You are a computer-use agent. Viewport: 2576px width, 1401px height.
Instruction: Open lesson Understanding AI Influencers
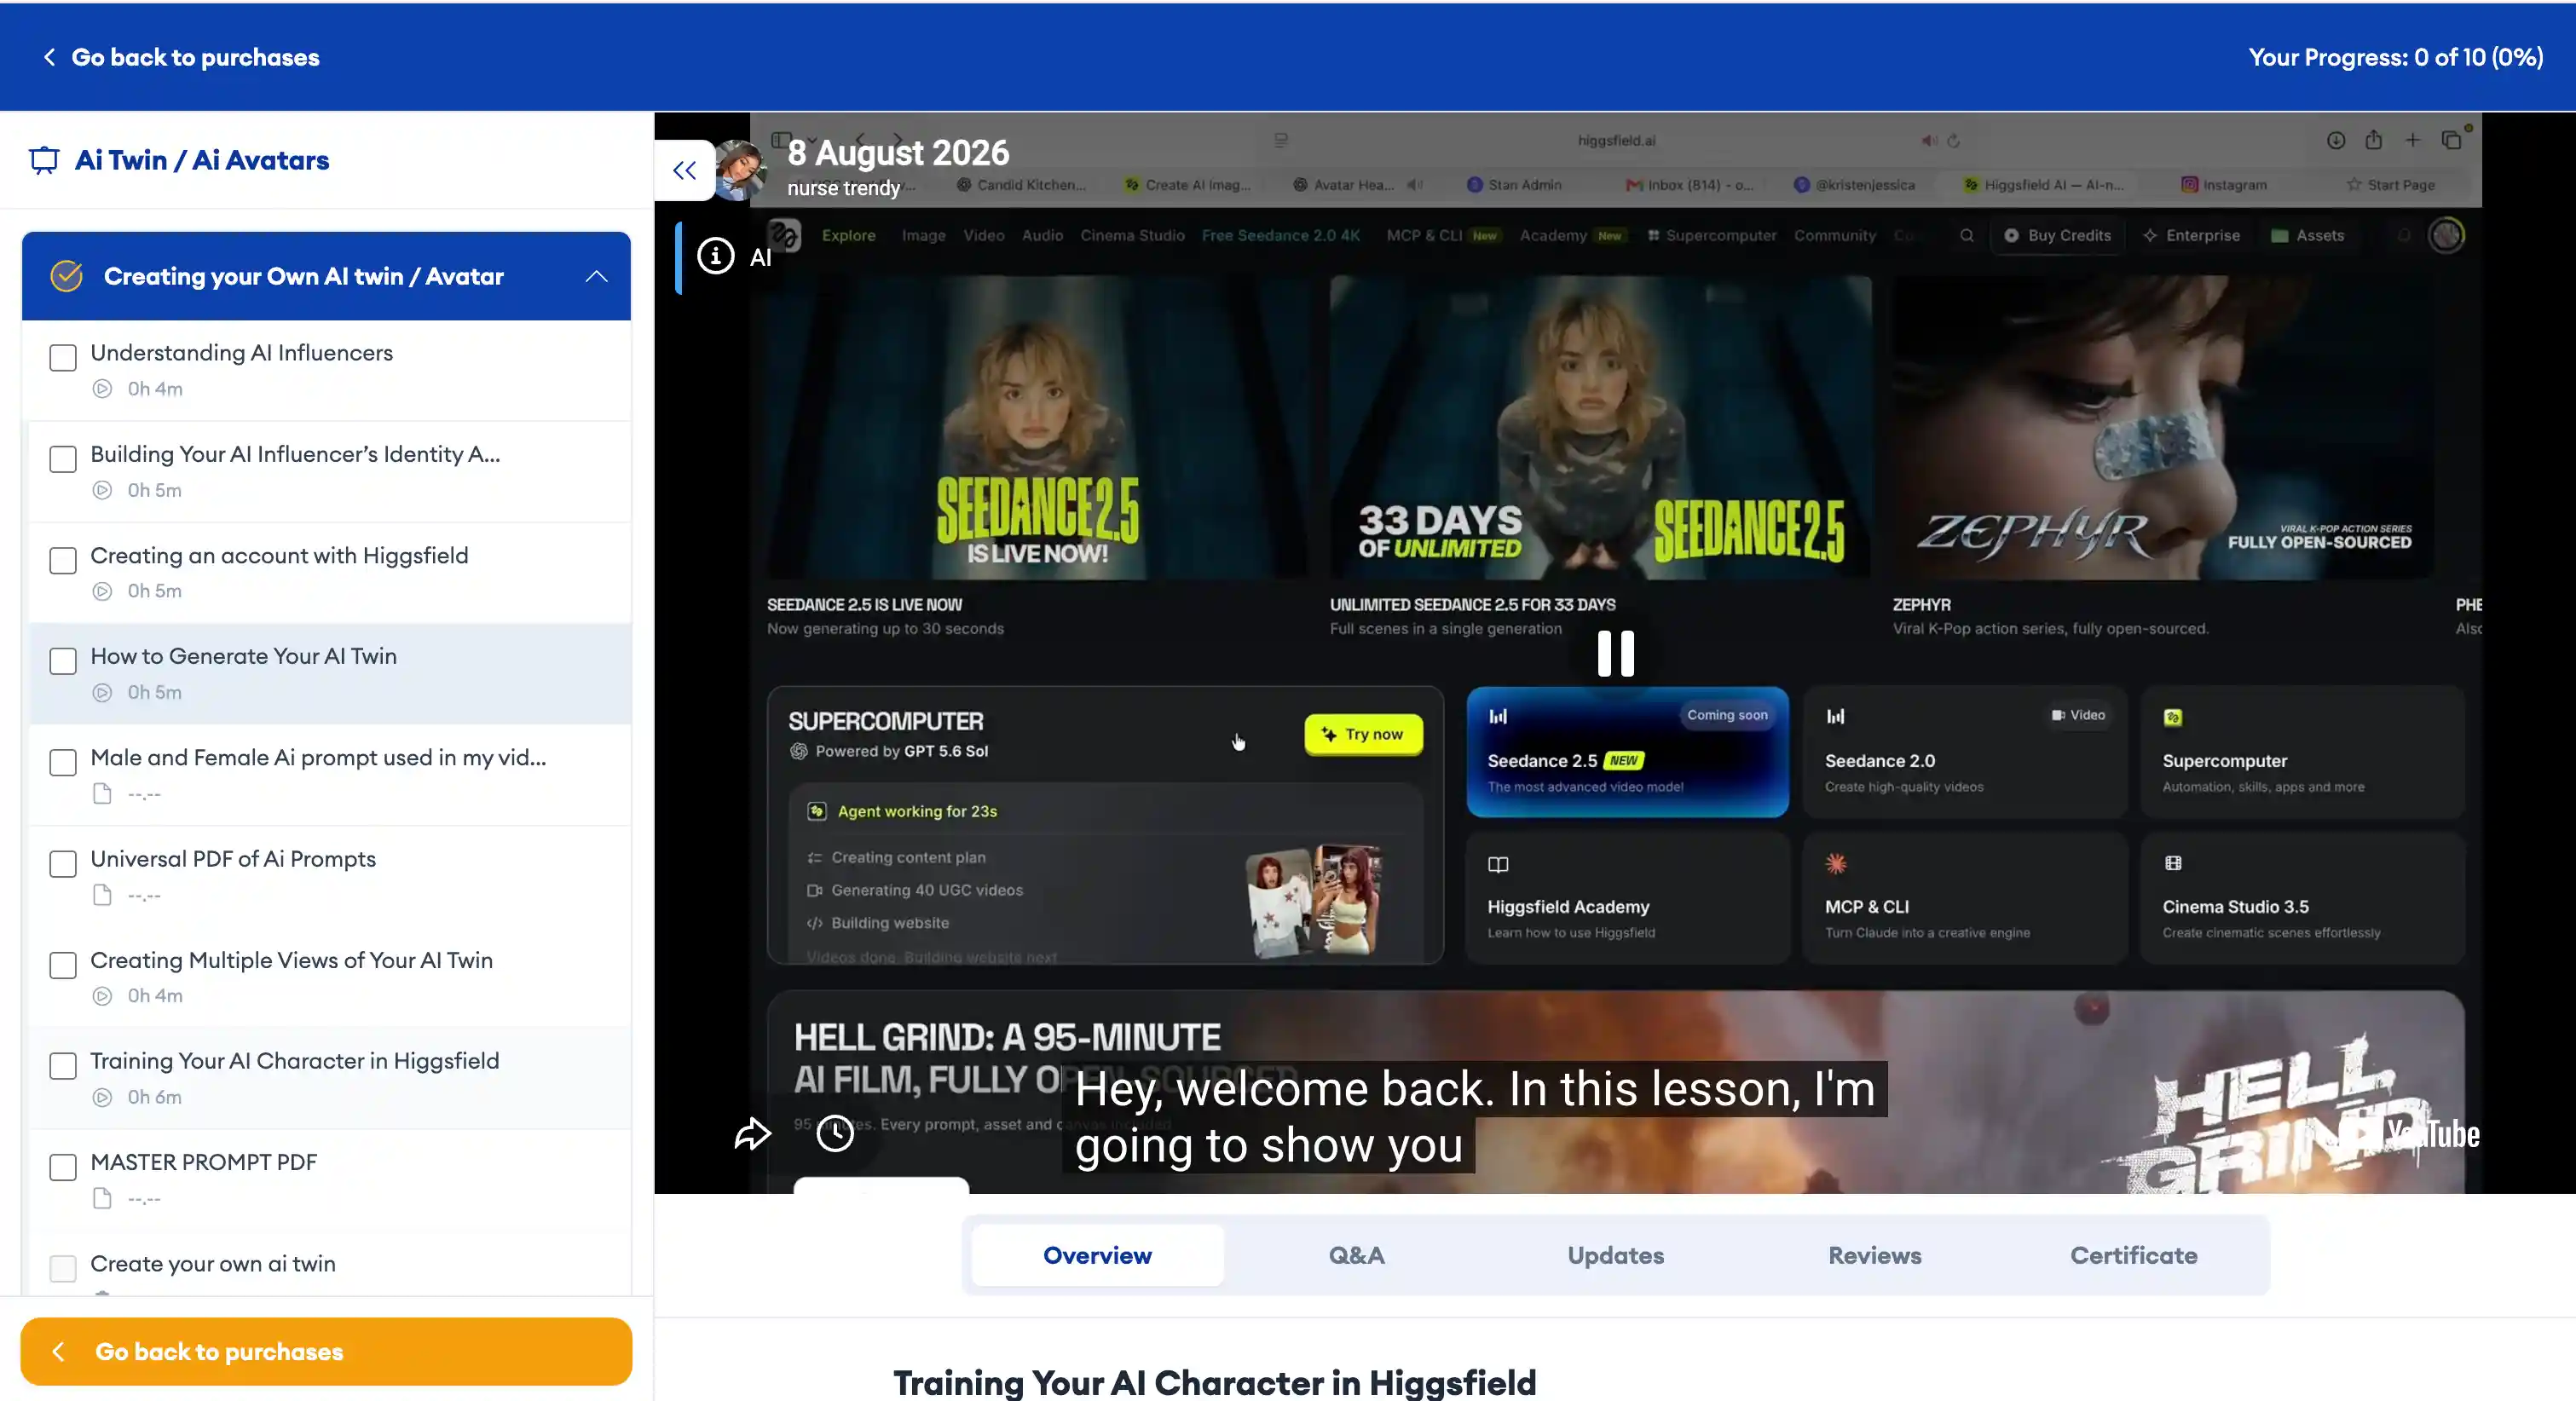point(241,352)
